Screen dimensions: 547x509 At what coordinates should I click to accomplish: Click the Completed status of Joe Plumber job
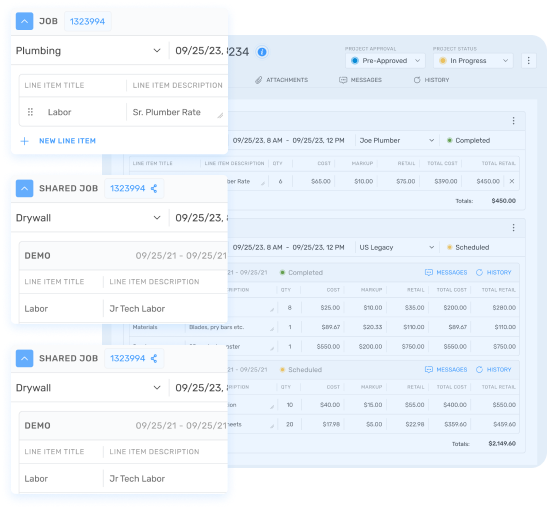tap(469, 140)
